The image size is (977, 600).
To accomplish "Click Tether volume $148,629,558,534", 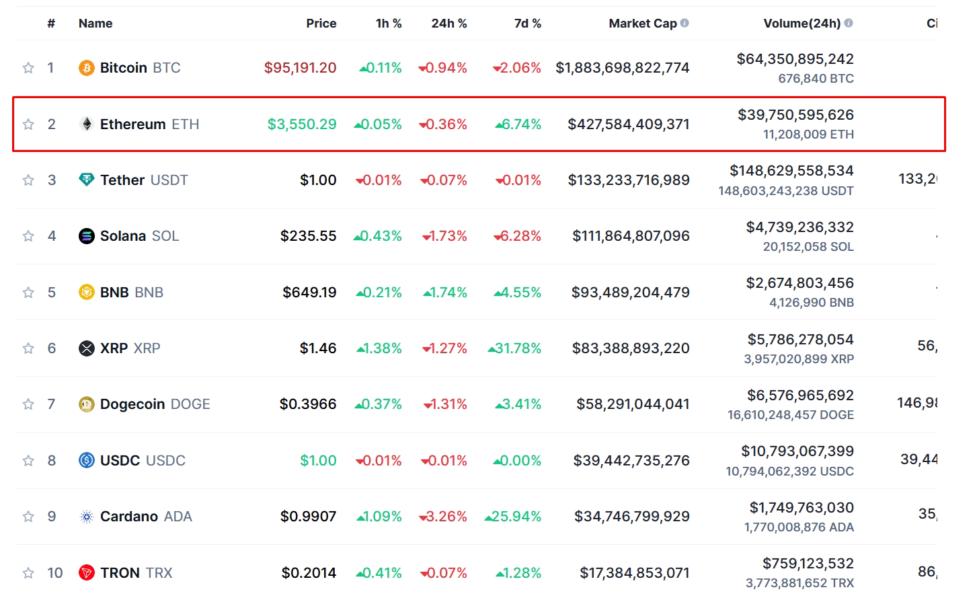I will tap(792, 171).
